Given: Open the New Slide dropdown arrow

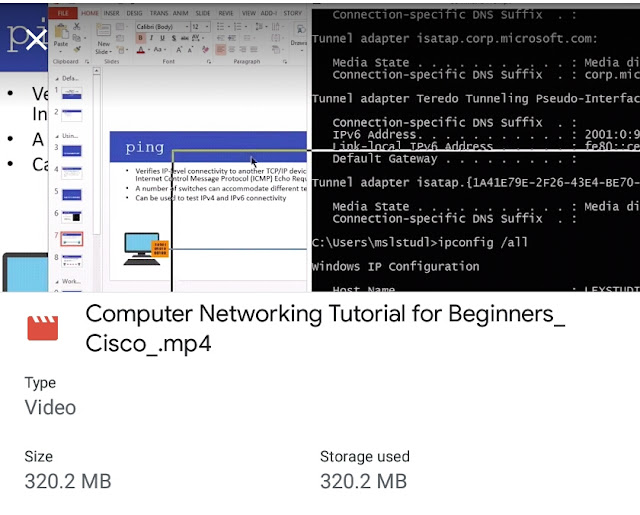Looking at the screenshot, I should [111, 52].
